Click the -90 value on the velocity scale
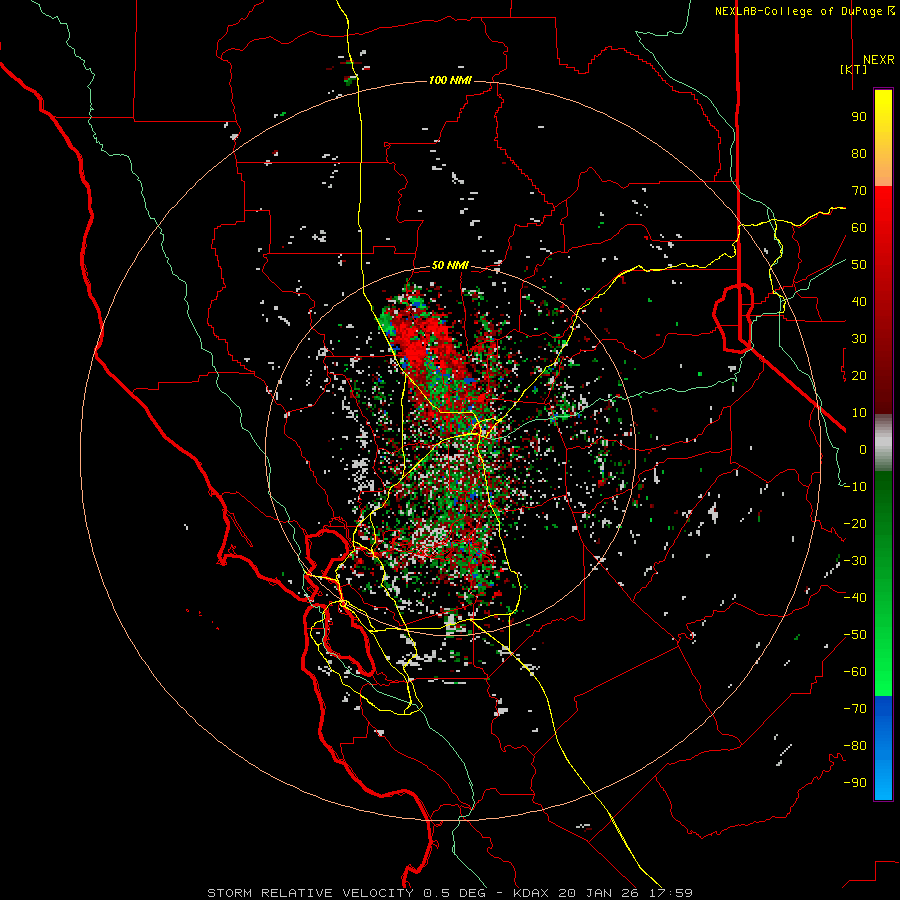 (x=855, y=783)
